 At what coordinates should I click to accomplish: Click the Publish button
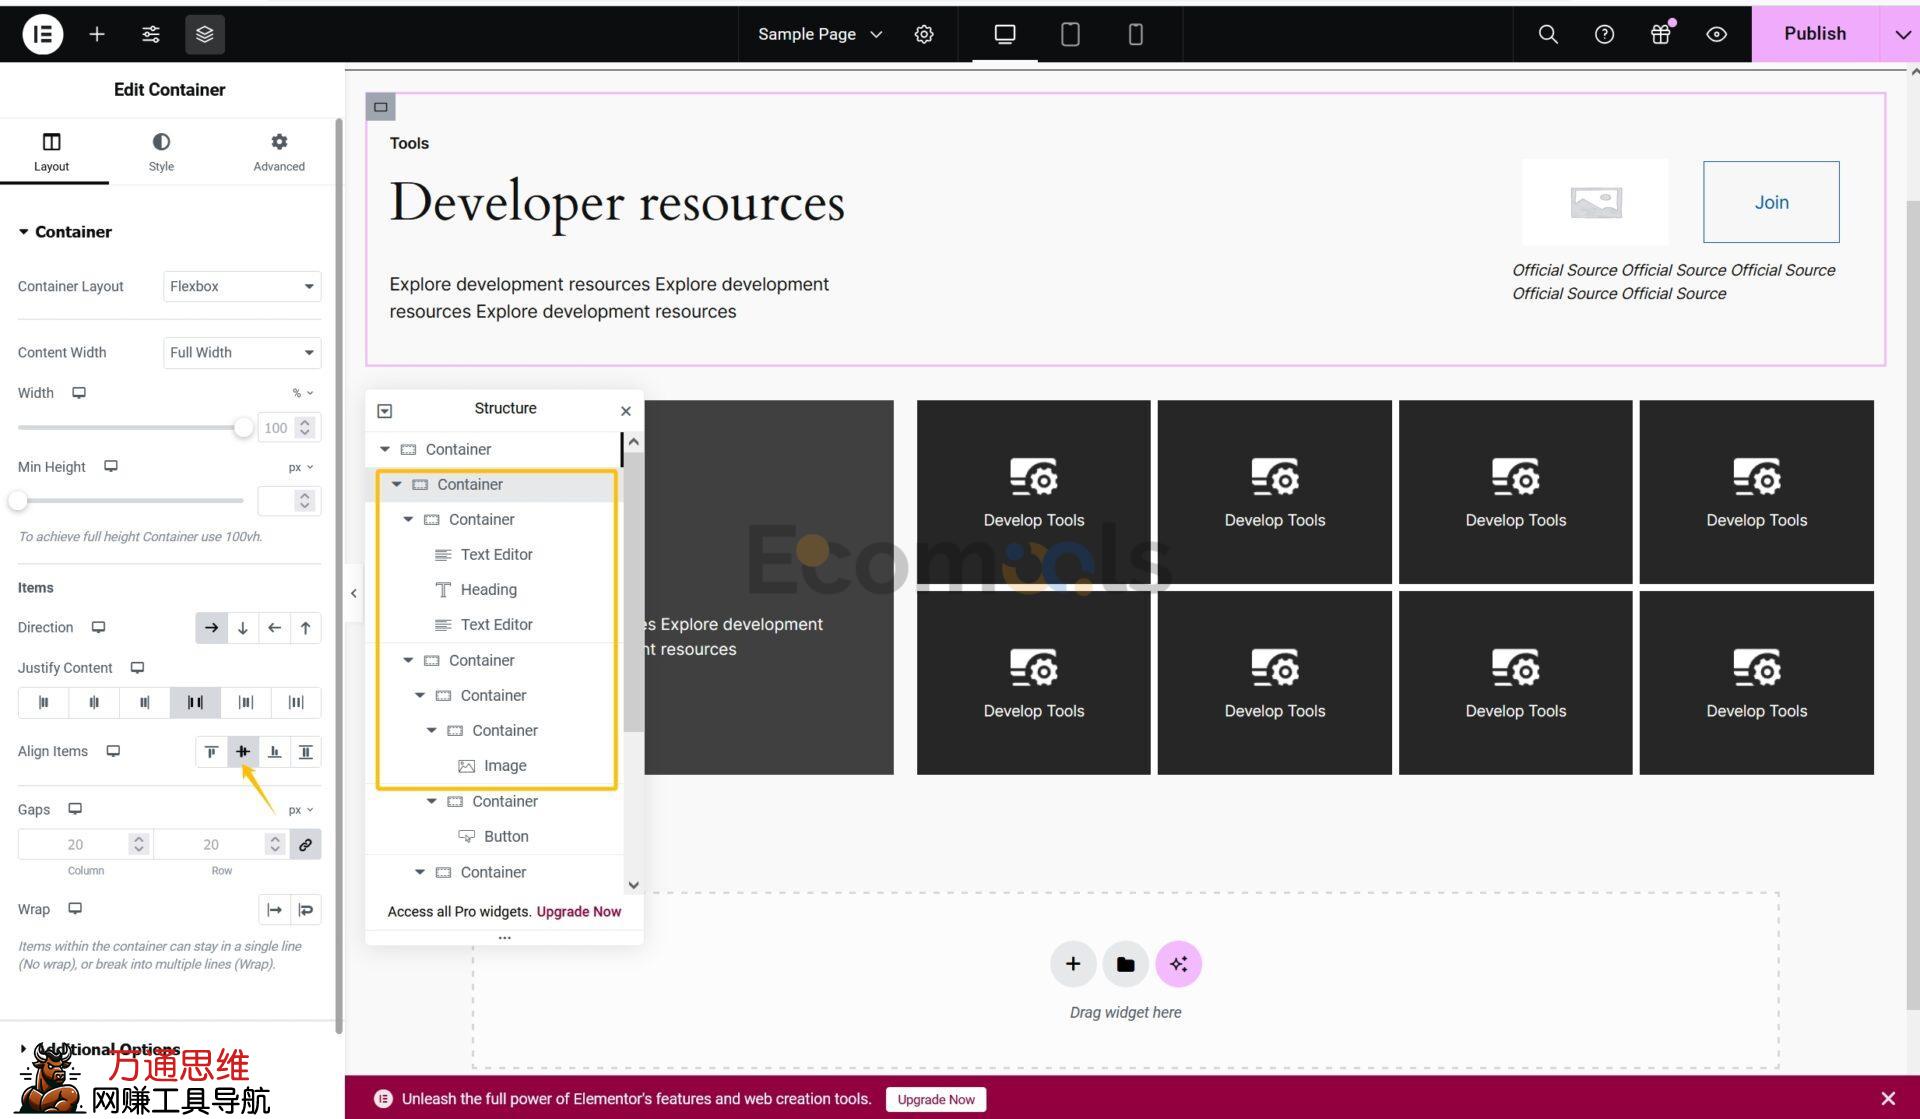[x=1814, y=34]
